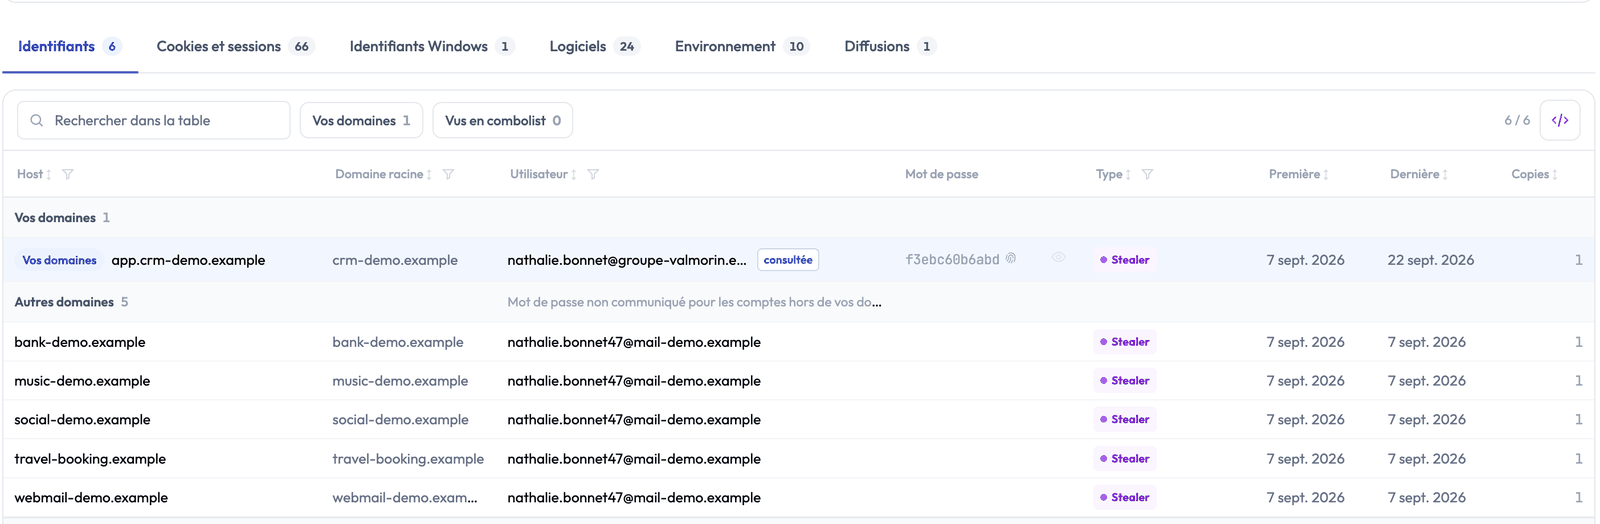Click the truncated root domain webmail-demo.exam...
The image size is (1600, 524).
405,497
